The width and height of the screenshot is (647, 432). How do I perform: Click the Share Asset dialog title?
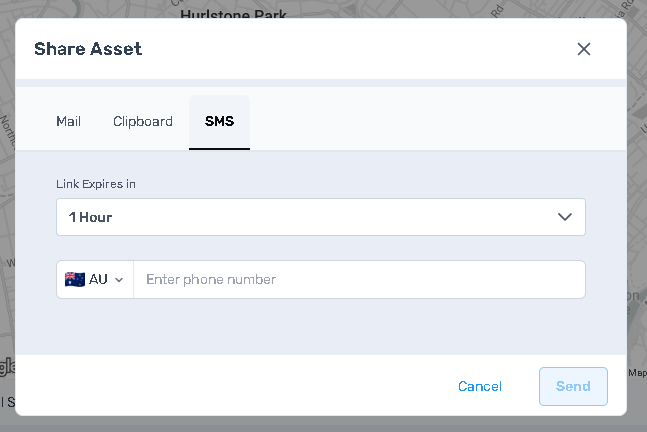88,49
